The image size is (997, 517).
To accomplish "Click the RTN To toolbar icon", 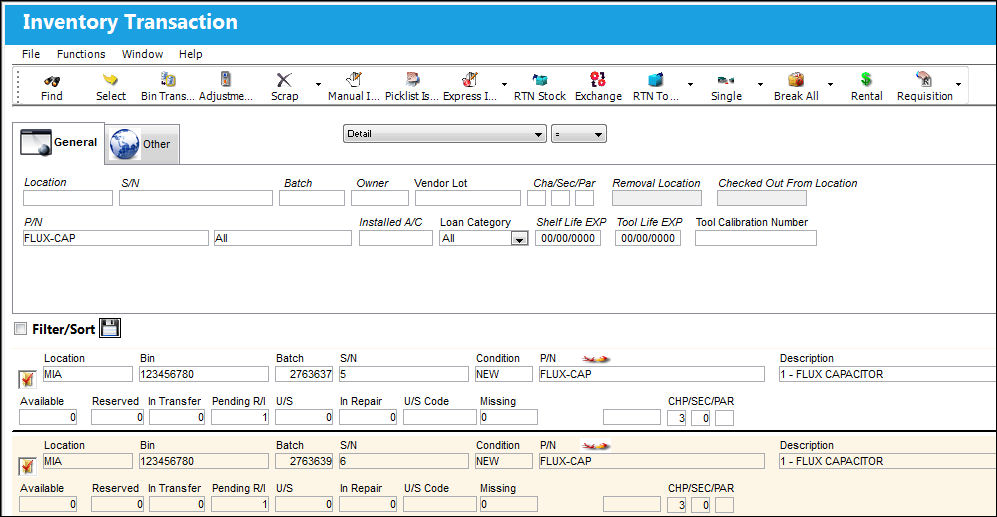I will pyautogui.click(x=656, y=80).
